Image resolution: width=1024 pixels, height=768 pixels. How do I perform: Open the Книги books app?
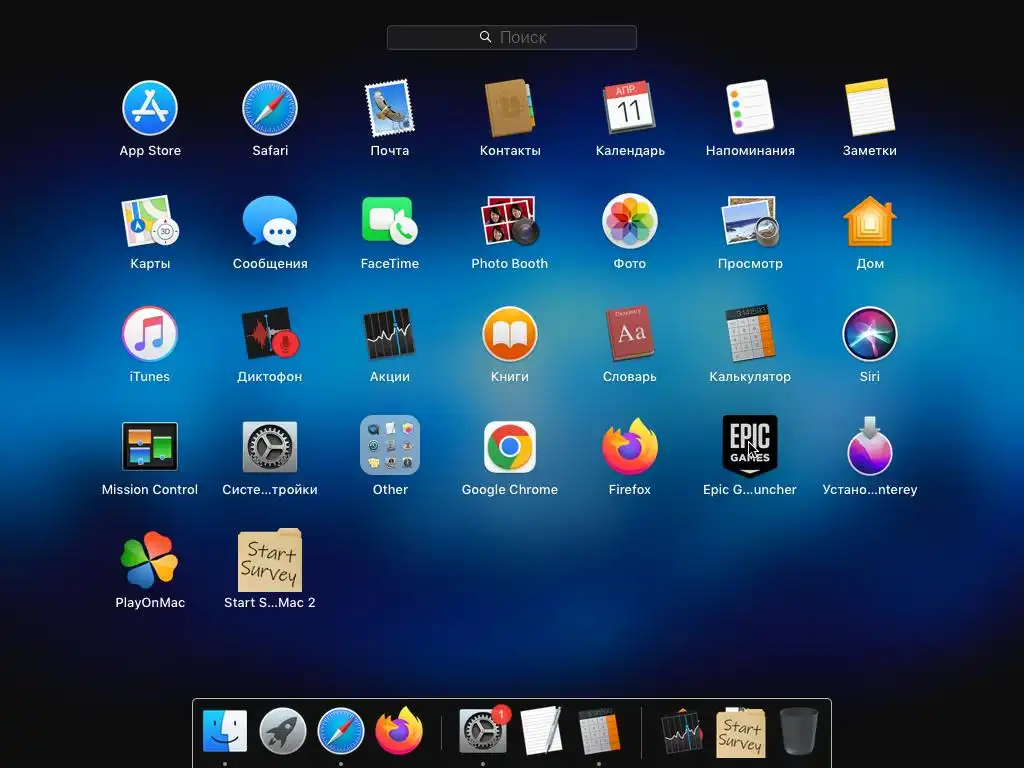tap(509, 334)
